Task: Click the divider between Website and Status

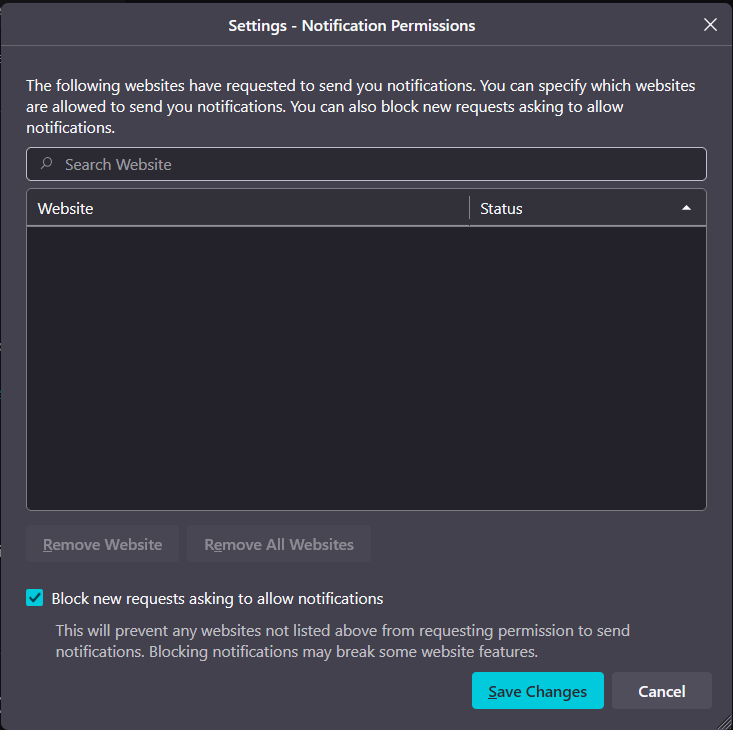Action: click(469, 208)
